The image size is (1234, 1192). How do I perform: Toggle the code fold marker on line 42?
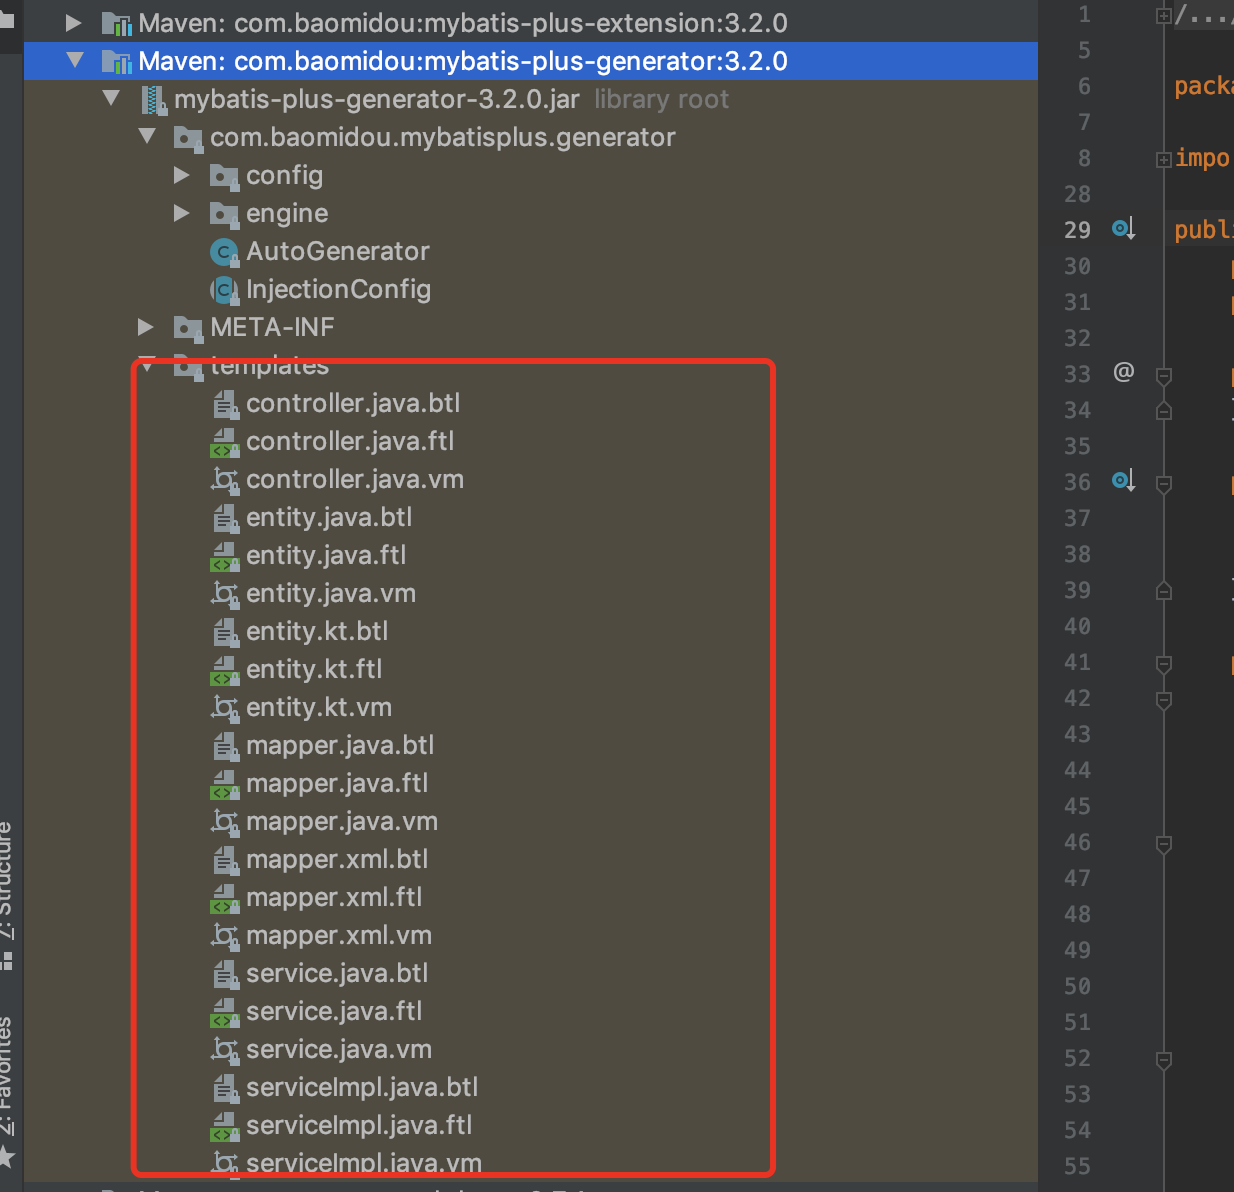[1163, 700]
